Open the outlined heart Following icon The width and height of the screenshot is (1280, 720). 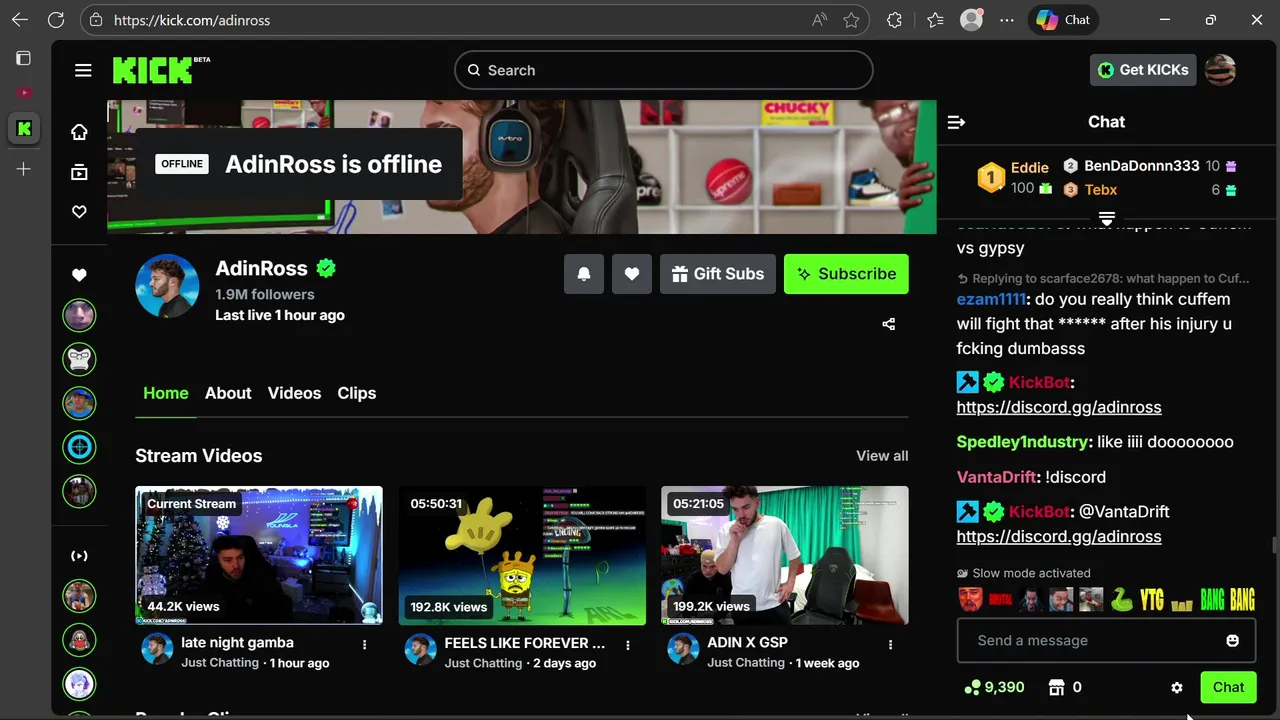79,212
